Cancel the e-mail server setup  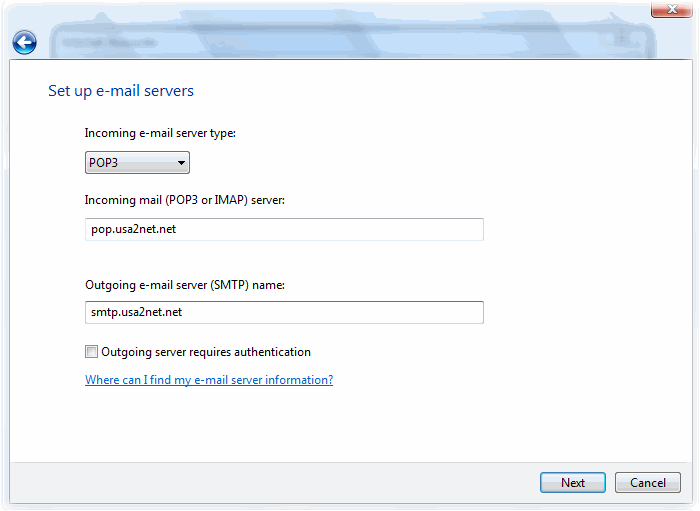tap(648, 482)
